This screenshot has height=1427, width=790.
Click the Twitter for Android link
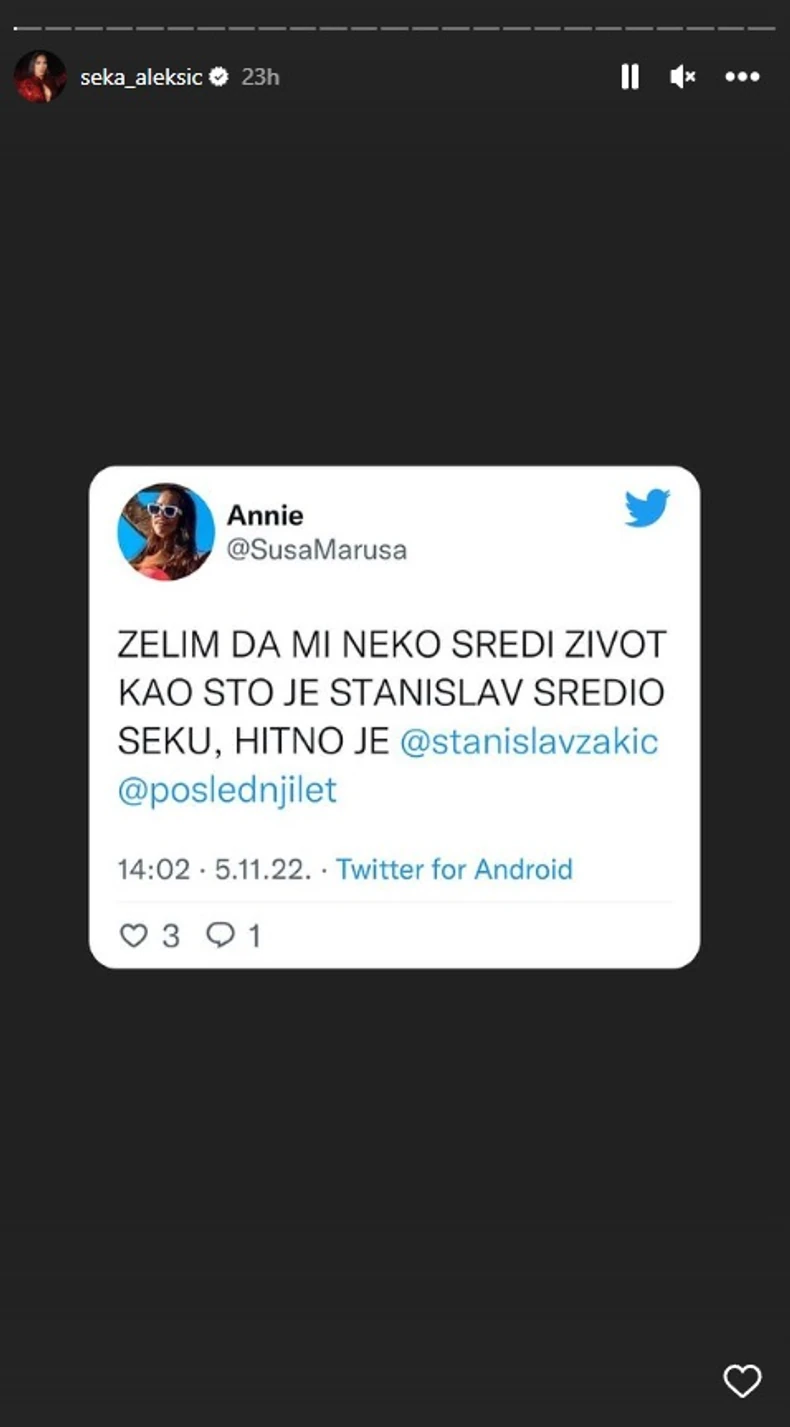click(x=454, y=869)
